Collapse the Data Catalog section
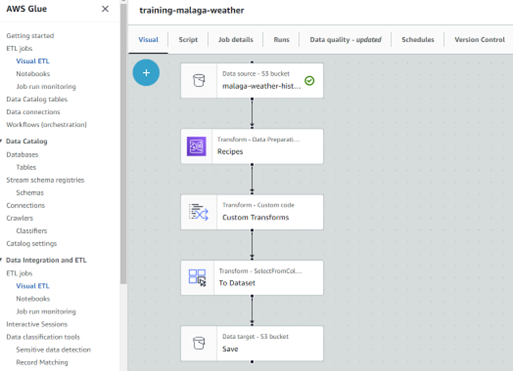The image size is (513, 371). pos(1,141)
